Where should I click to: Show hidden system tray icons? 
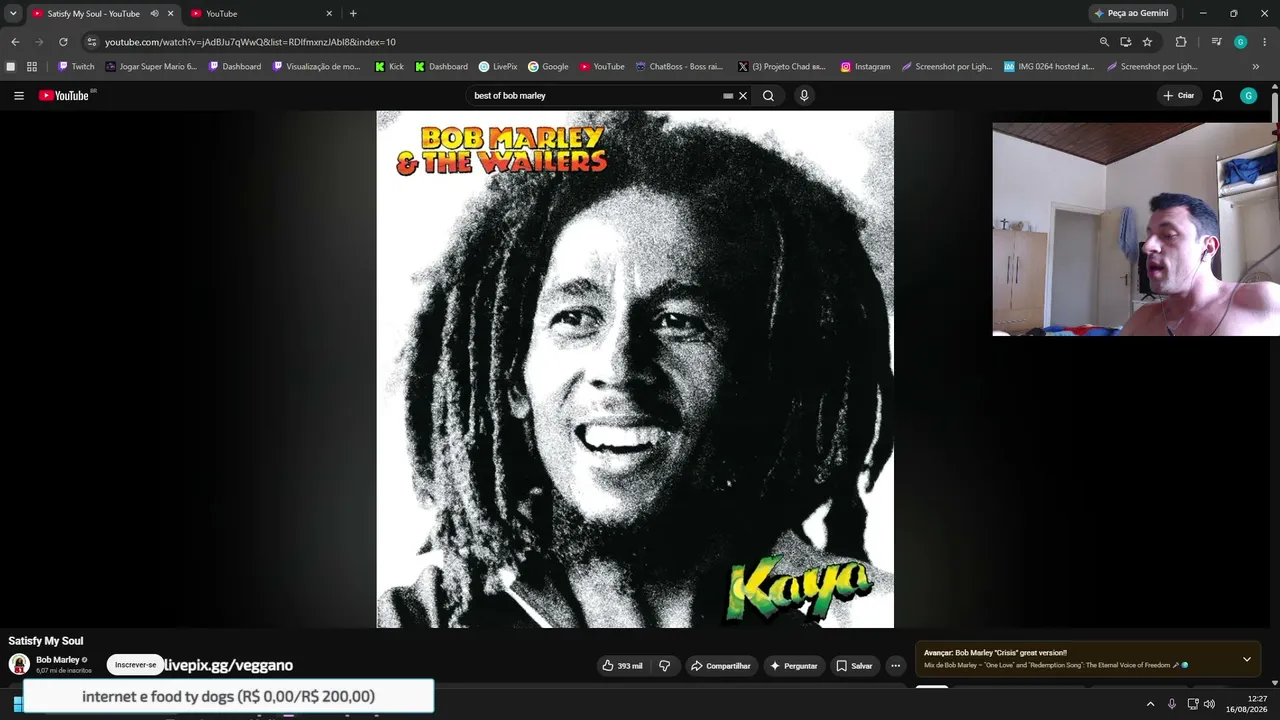tap(1150, 704)
